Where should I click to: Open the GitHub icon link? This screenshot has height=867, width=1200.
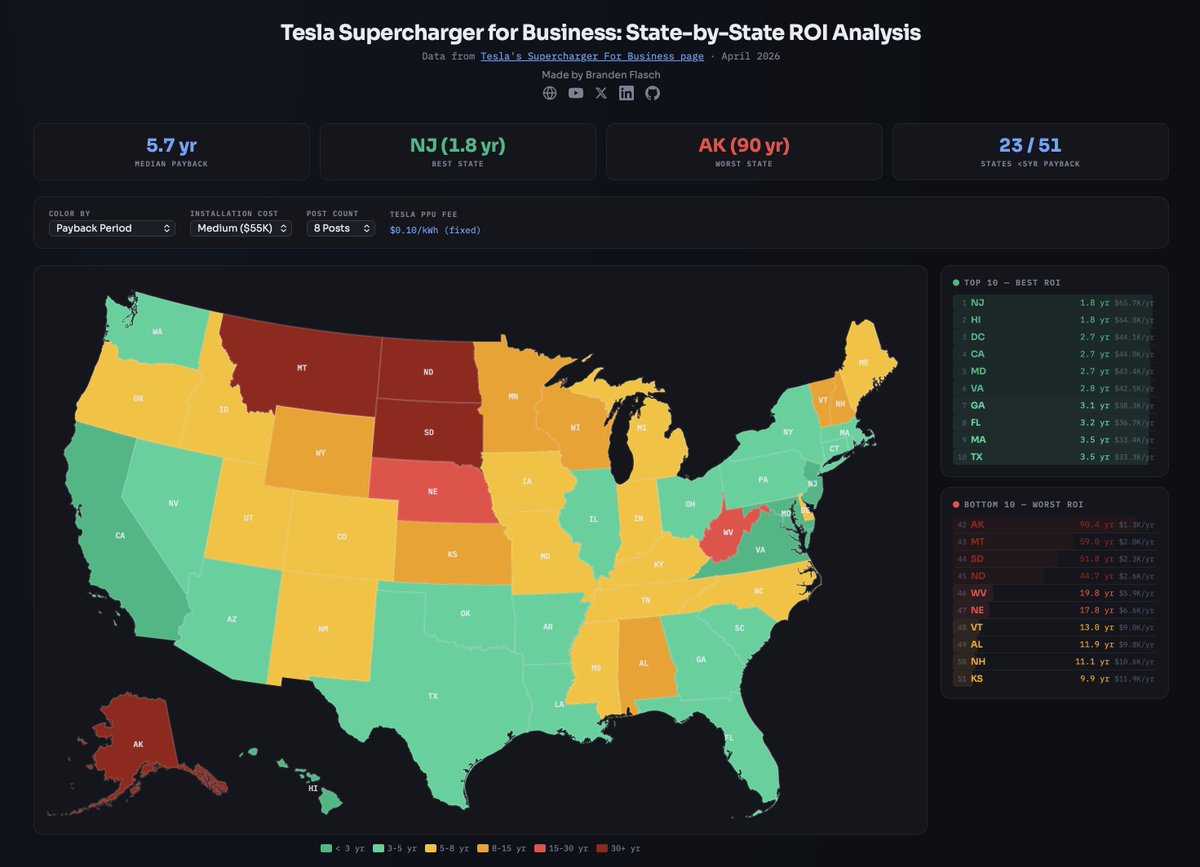pos(652,93)
